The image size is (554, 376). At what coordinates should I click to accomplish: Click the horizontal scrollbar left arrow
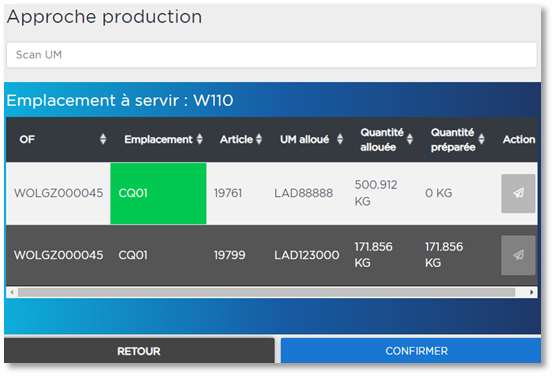(x=12, y=292)
